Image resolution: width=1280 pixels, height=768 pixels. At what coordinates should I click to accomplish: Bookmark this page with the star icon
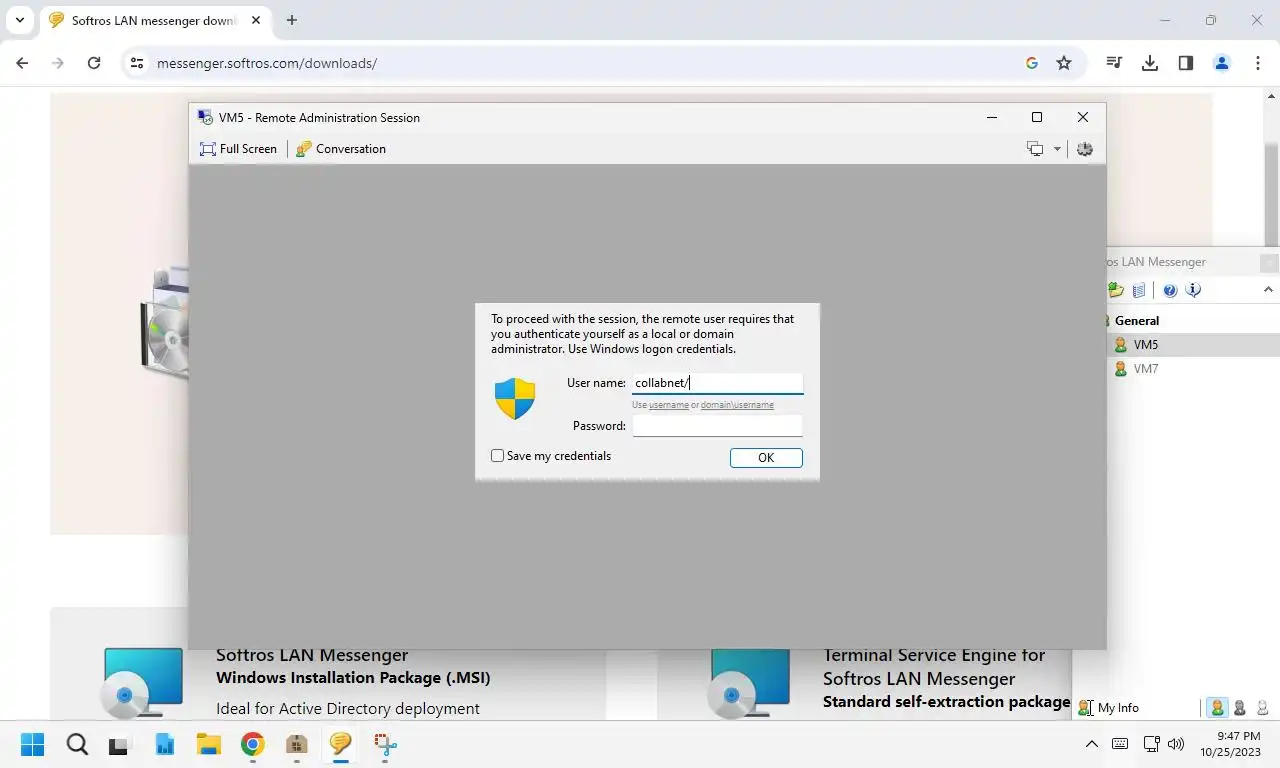point(1064,63)
